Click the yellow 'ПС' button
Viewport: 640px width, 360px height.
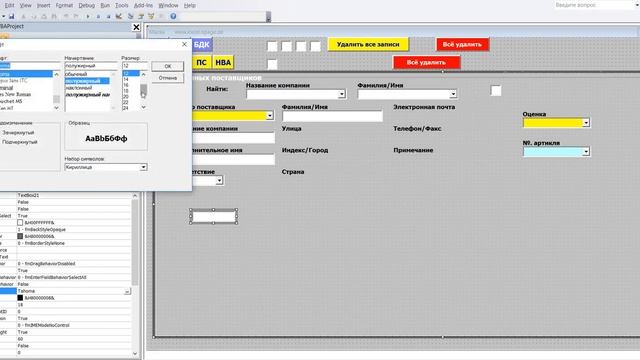point(201,62)
